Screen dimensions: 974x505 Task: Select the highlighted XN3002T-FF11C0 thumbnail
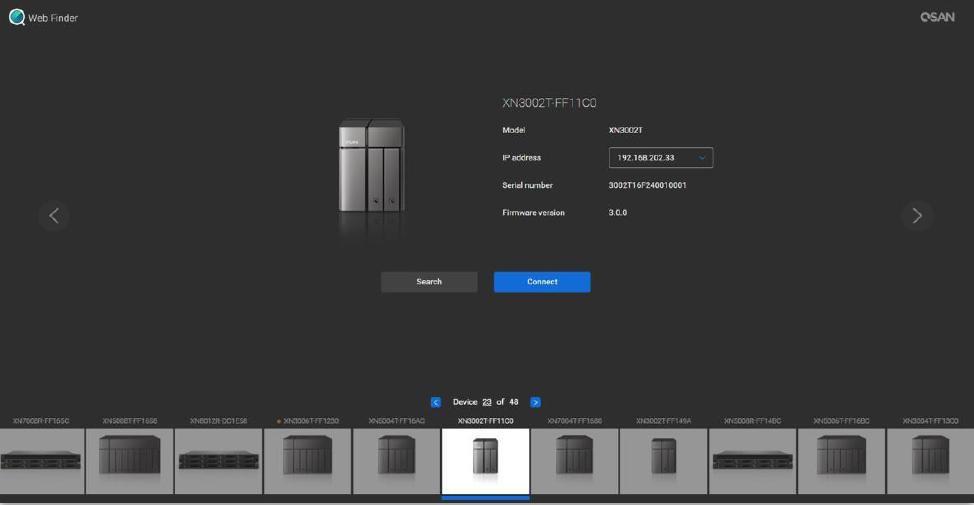pyautogui.click(x=485, y=460)
